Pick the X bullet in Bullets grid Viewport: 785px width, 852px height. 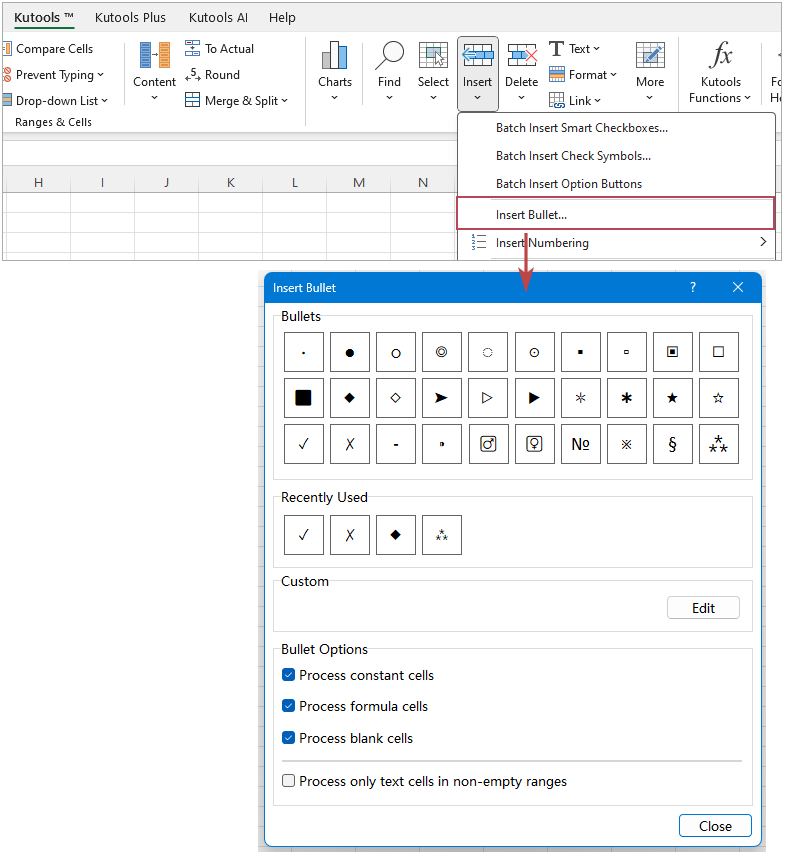[x=349, y=444]
